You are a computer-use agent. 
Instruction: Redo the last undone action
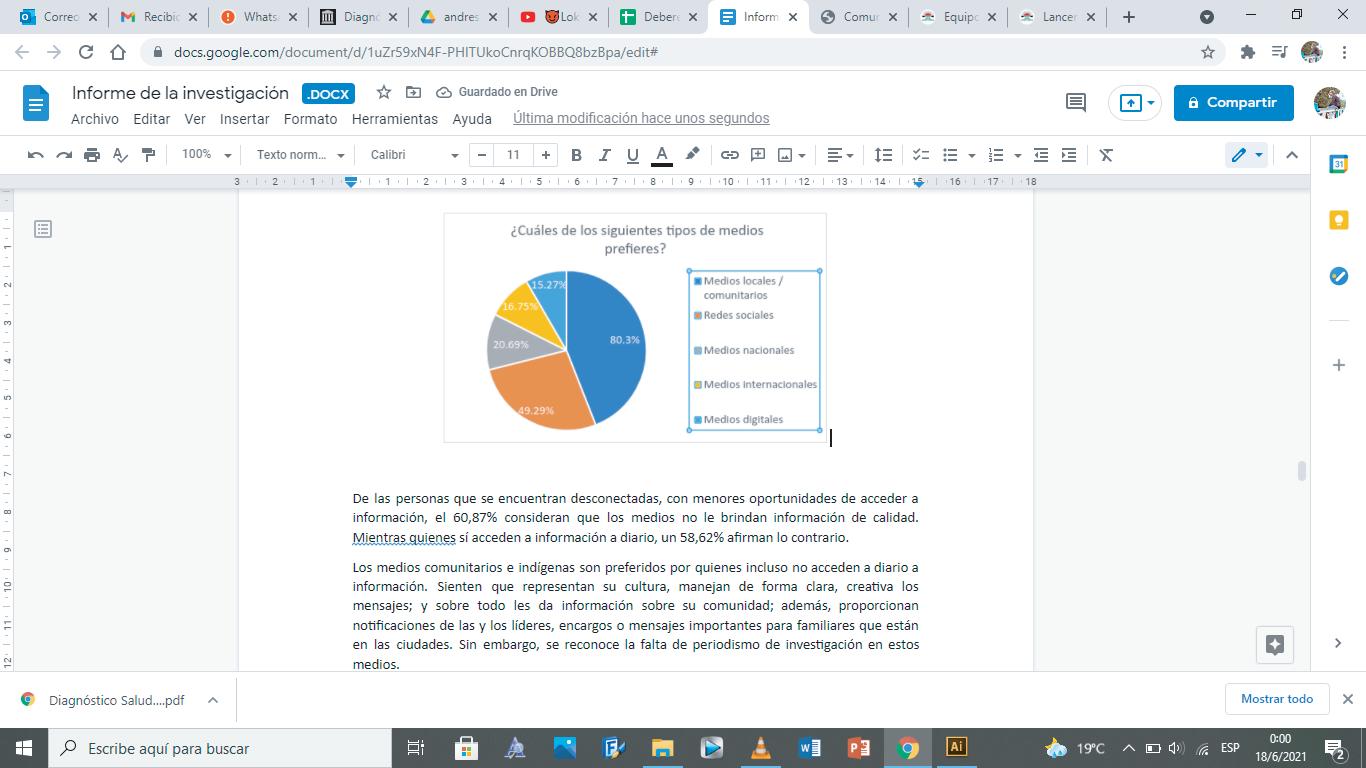pyautogui.click(x=64, y=155)
